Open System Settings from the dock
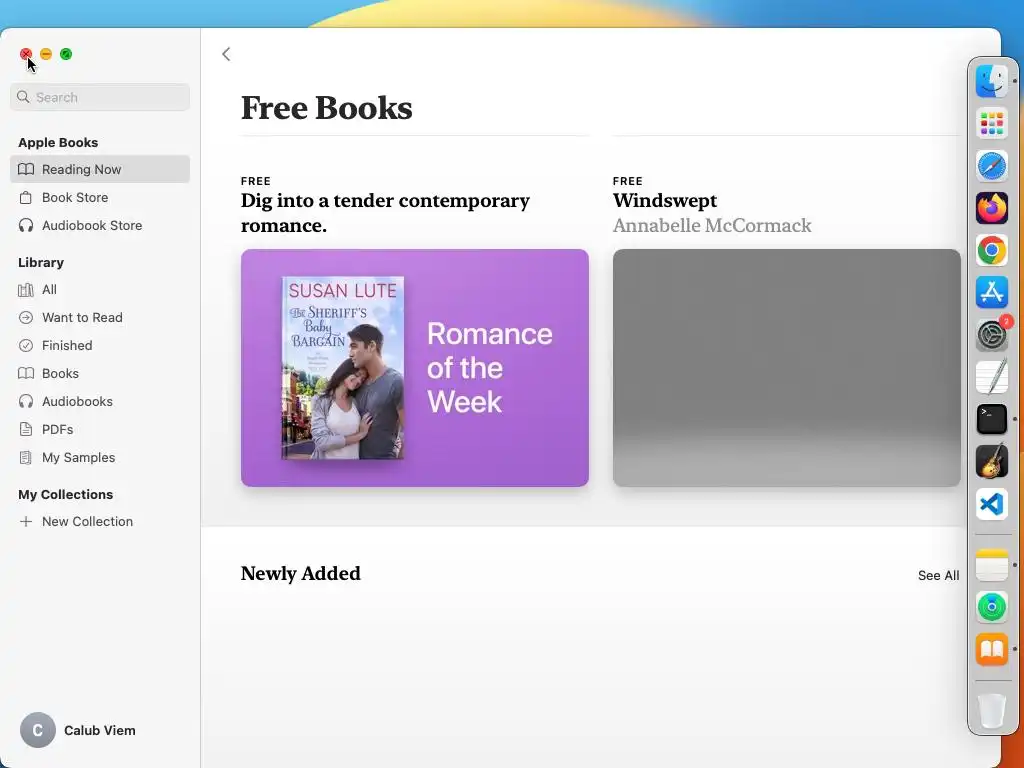Viewport: 1024px width, 768px height. click(x=992, y=335)
